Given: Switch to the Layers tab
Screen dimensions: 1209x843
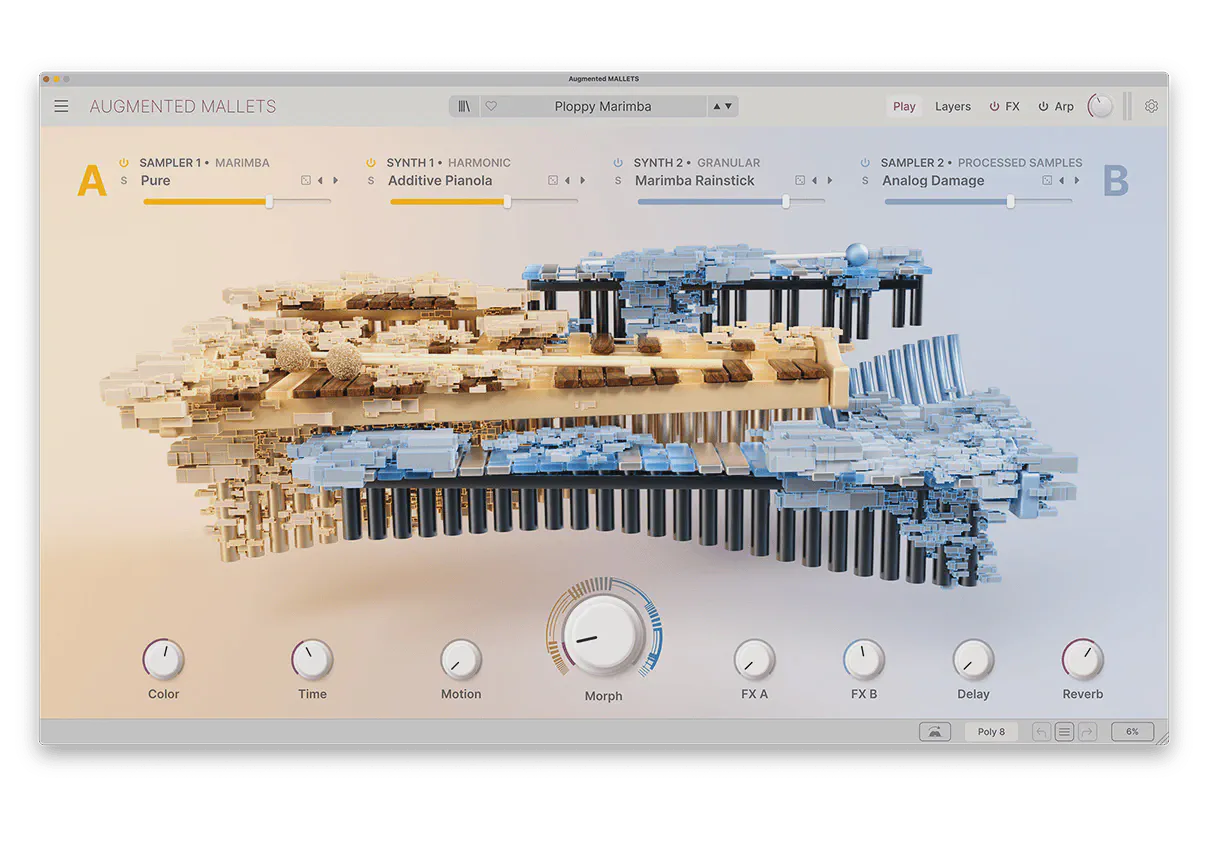Looking at the screenshot, I should click(952, 106).
